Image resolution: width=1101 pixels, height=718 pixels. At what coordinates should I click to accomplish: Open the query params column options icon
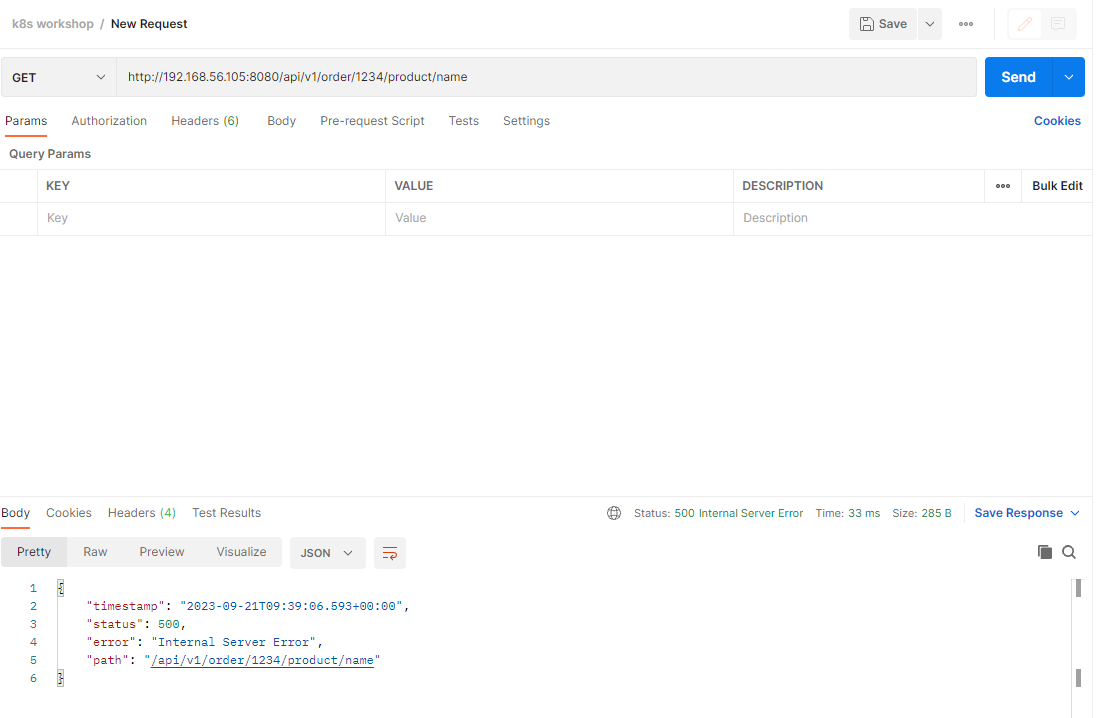click(x=1002, y=186)
